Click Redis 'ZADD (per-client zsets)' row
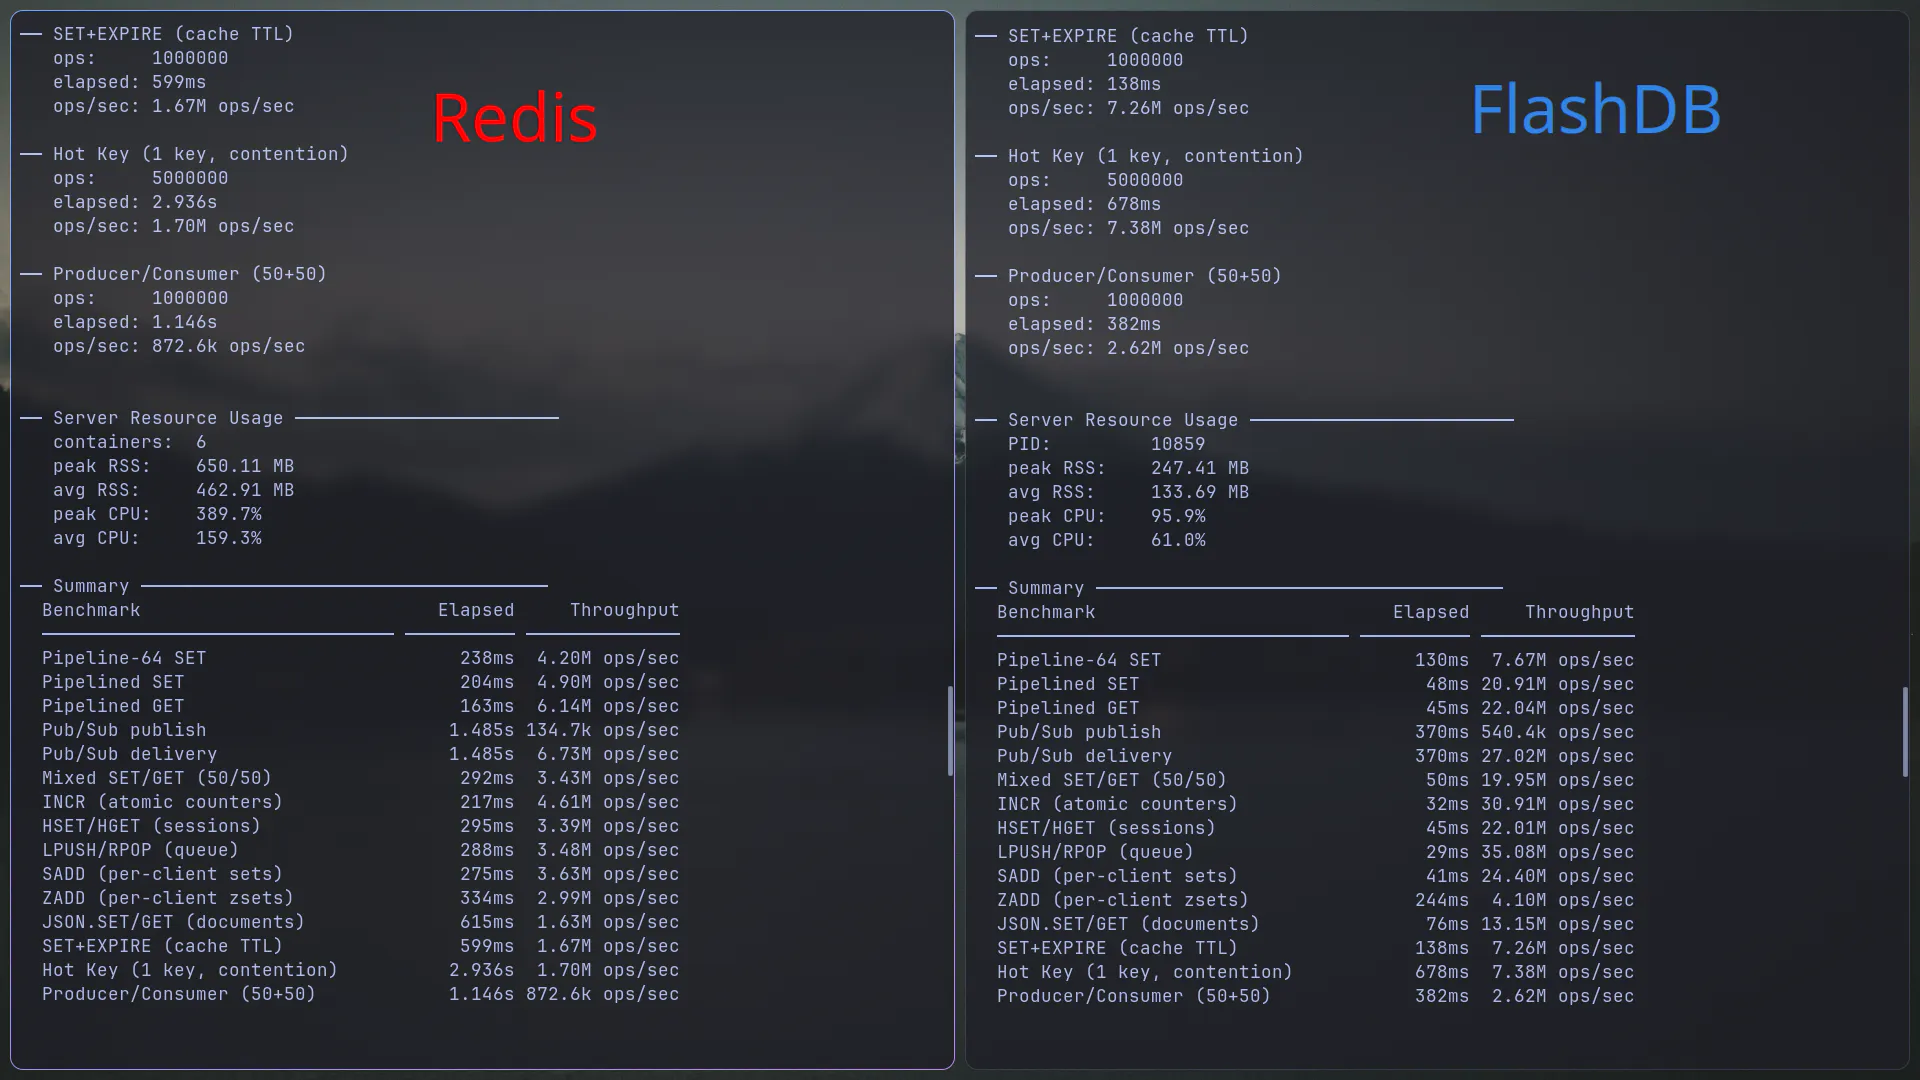The image size is (1920, 1080). pos(360,898)
